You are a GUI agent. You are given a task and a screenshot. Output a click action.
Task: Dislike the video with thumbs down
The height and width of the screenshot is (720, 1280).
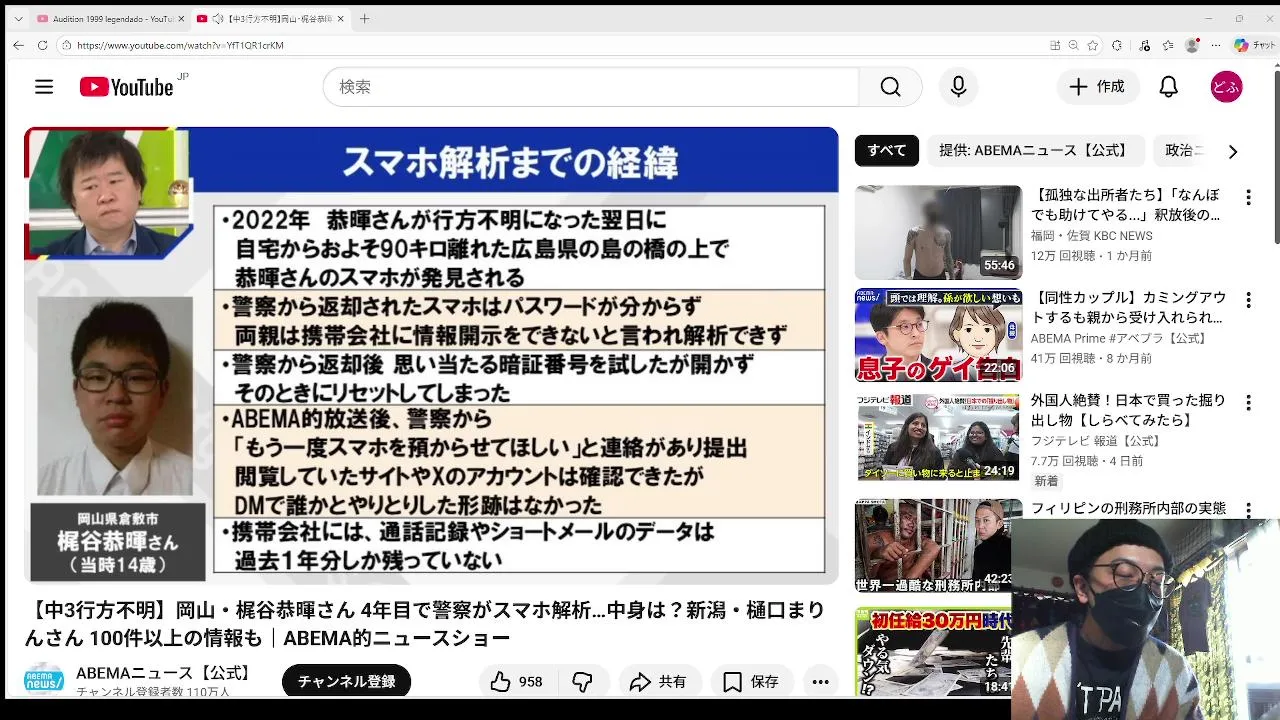point(582,682)
